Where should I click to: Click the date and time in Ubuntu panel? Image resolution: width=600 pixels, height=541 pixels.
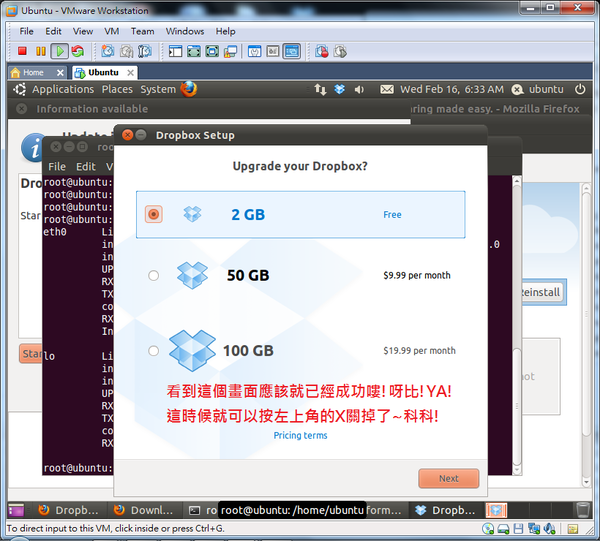tap(452, 90)
